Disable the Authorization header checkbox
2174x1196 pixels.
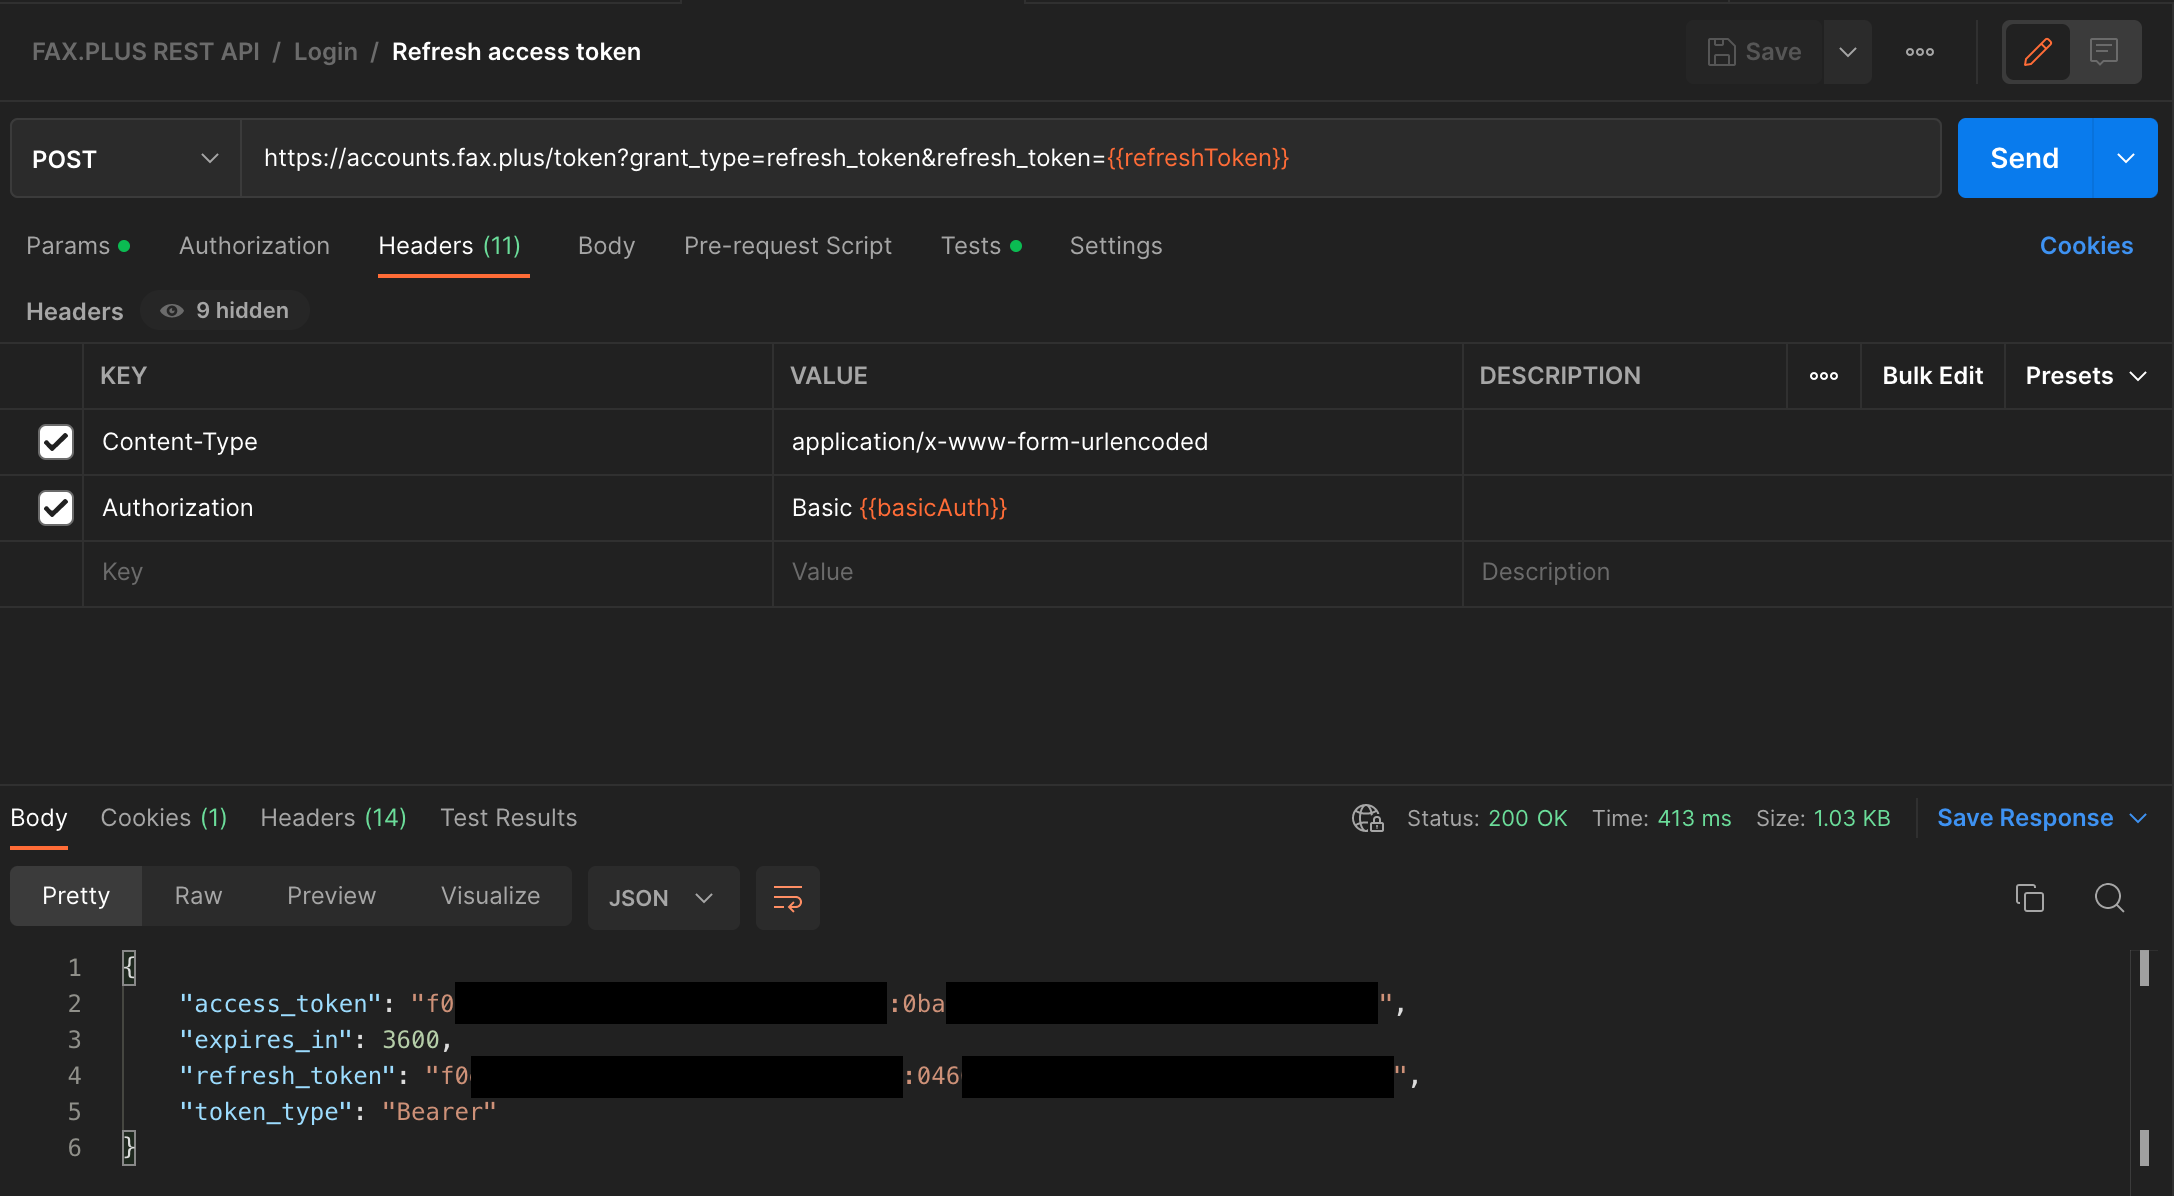pyautogui.click(x=56, y=508)
